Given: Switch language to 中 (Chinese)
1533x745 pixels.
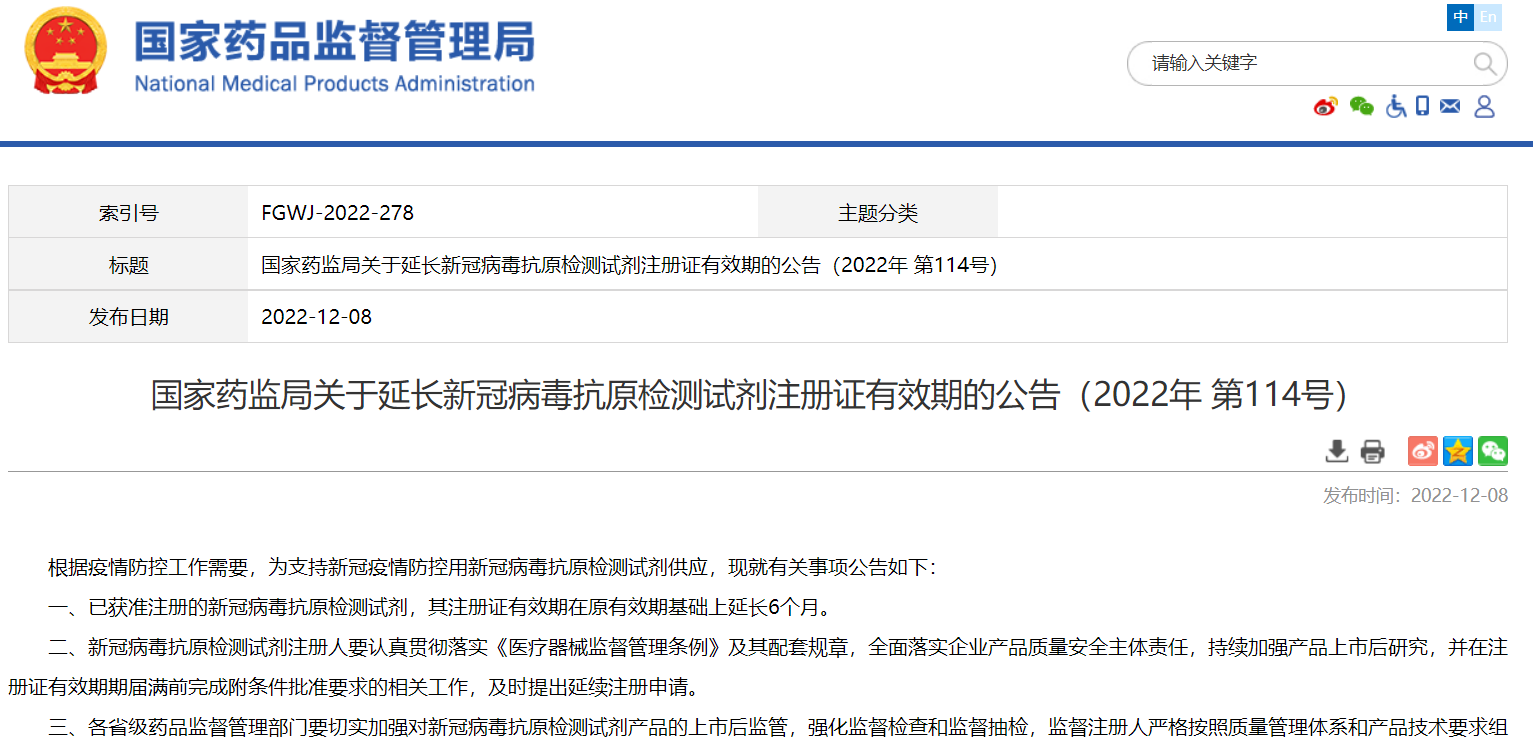Looking at the screenshot, I should point(1461,17).
